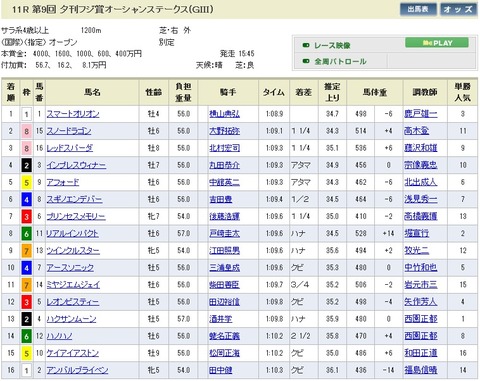
Task: Open horse ケイアイアストン
Action: (x=73, y=353)
